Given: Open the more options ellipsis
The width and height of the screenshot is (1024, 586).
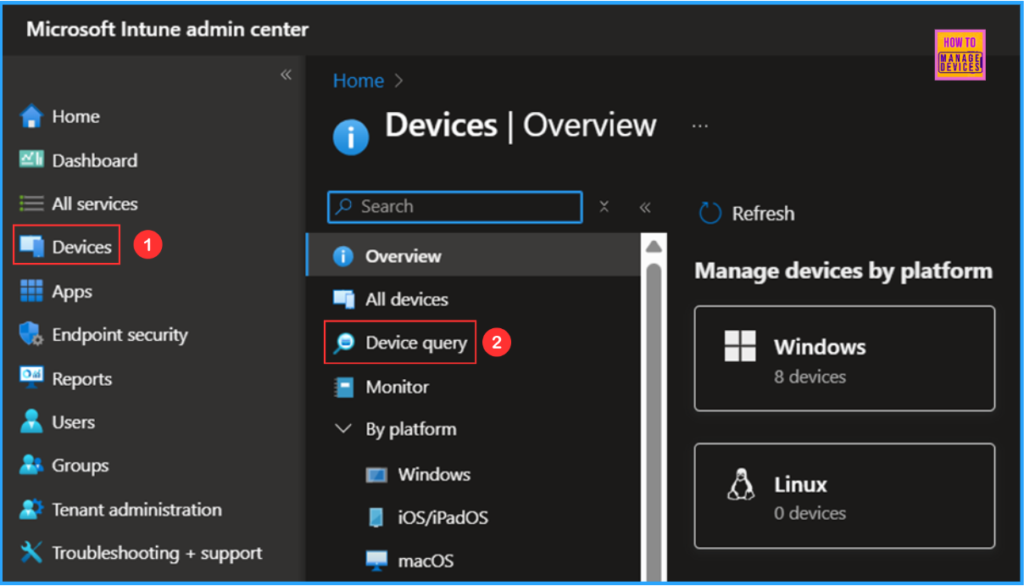Looking at the screenshot, I should pos(699,125).
